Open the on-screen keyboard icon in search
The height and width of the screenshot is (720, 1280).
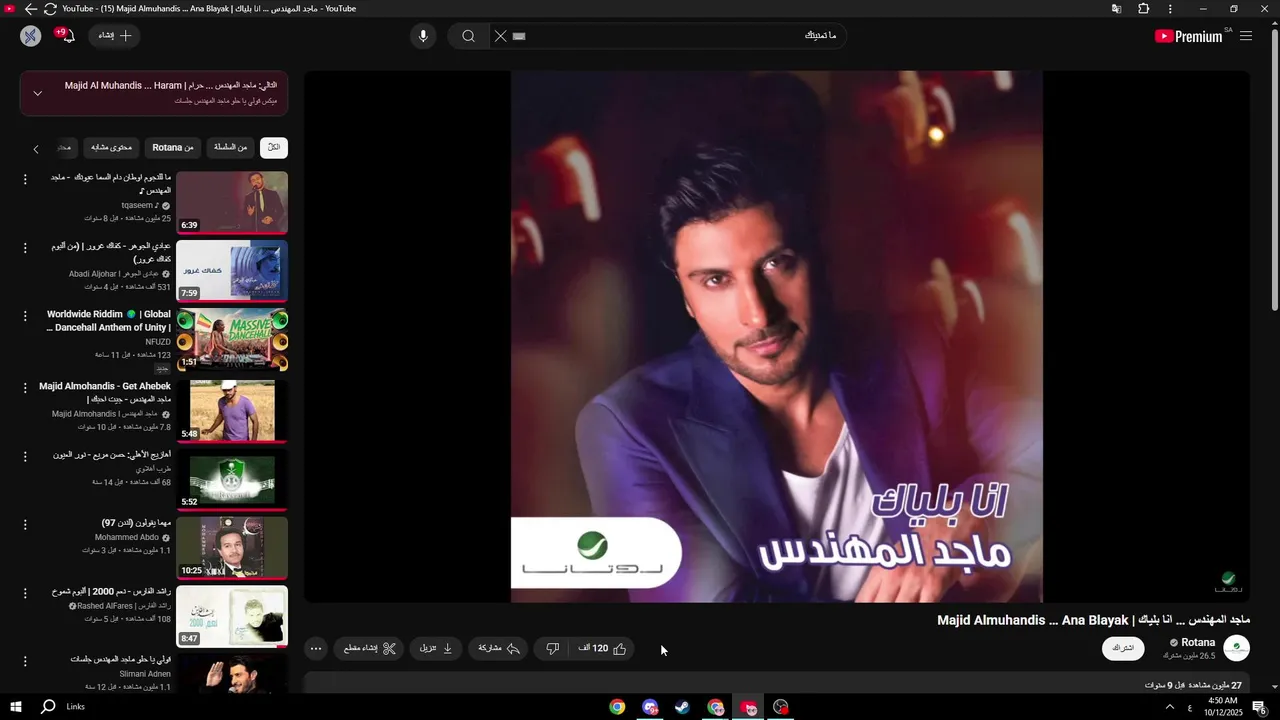519,36
